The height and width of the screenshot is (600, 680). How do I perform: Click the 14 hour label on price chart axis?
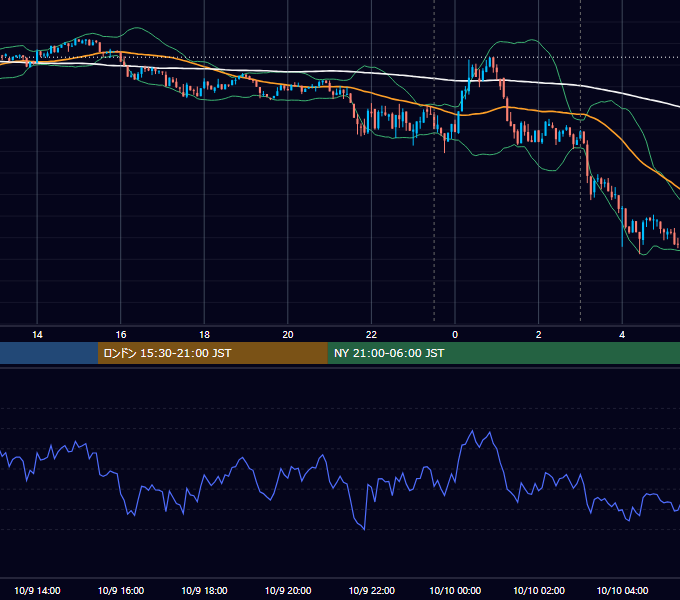37,335
